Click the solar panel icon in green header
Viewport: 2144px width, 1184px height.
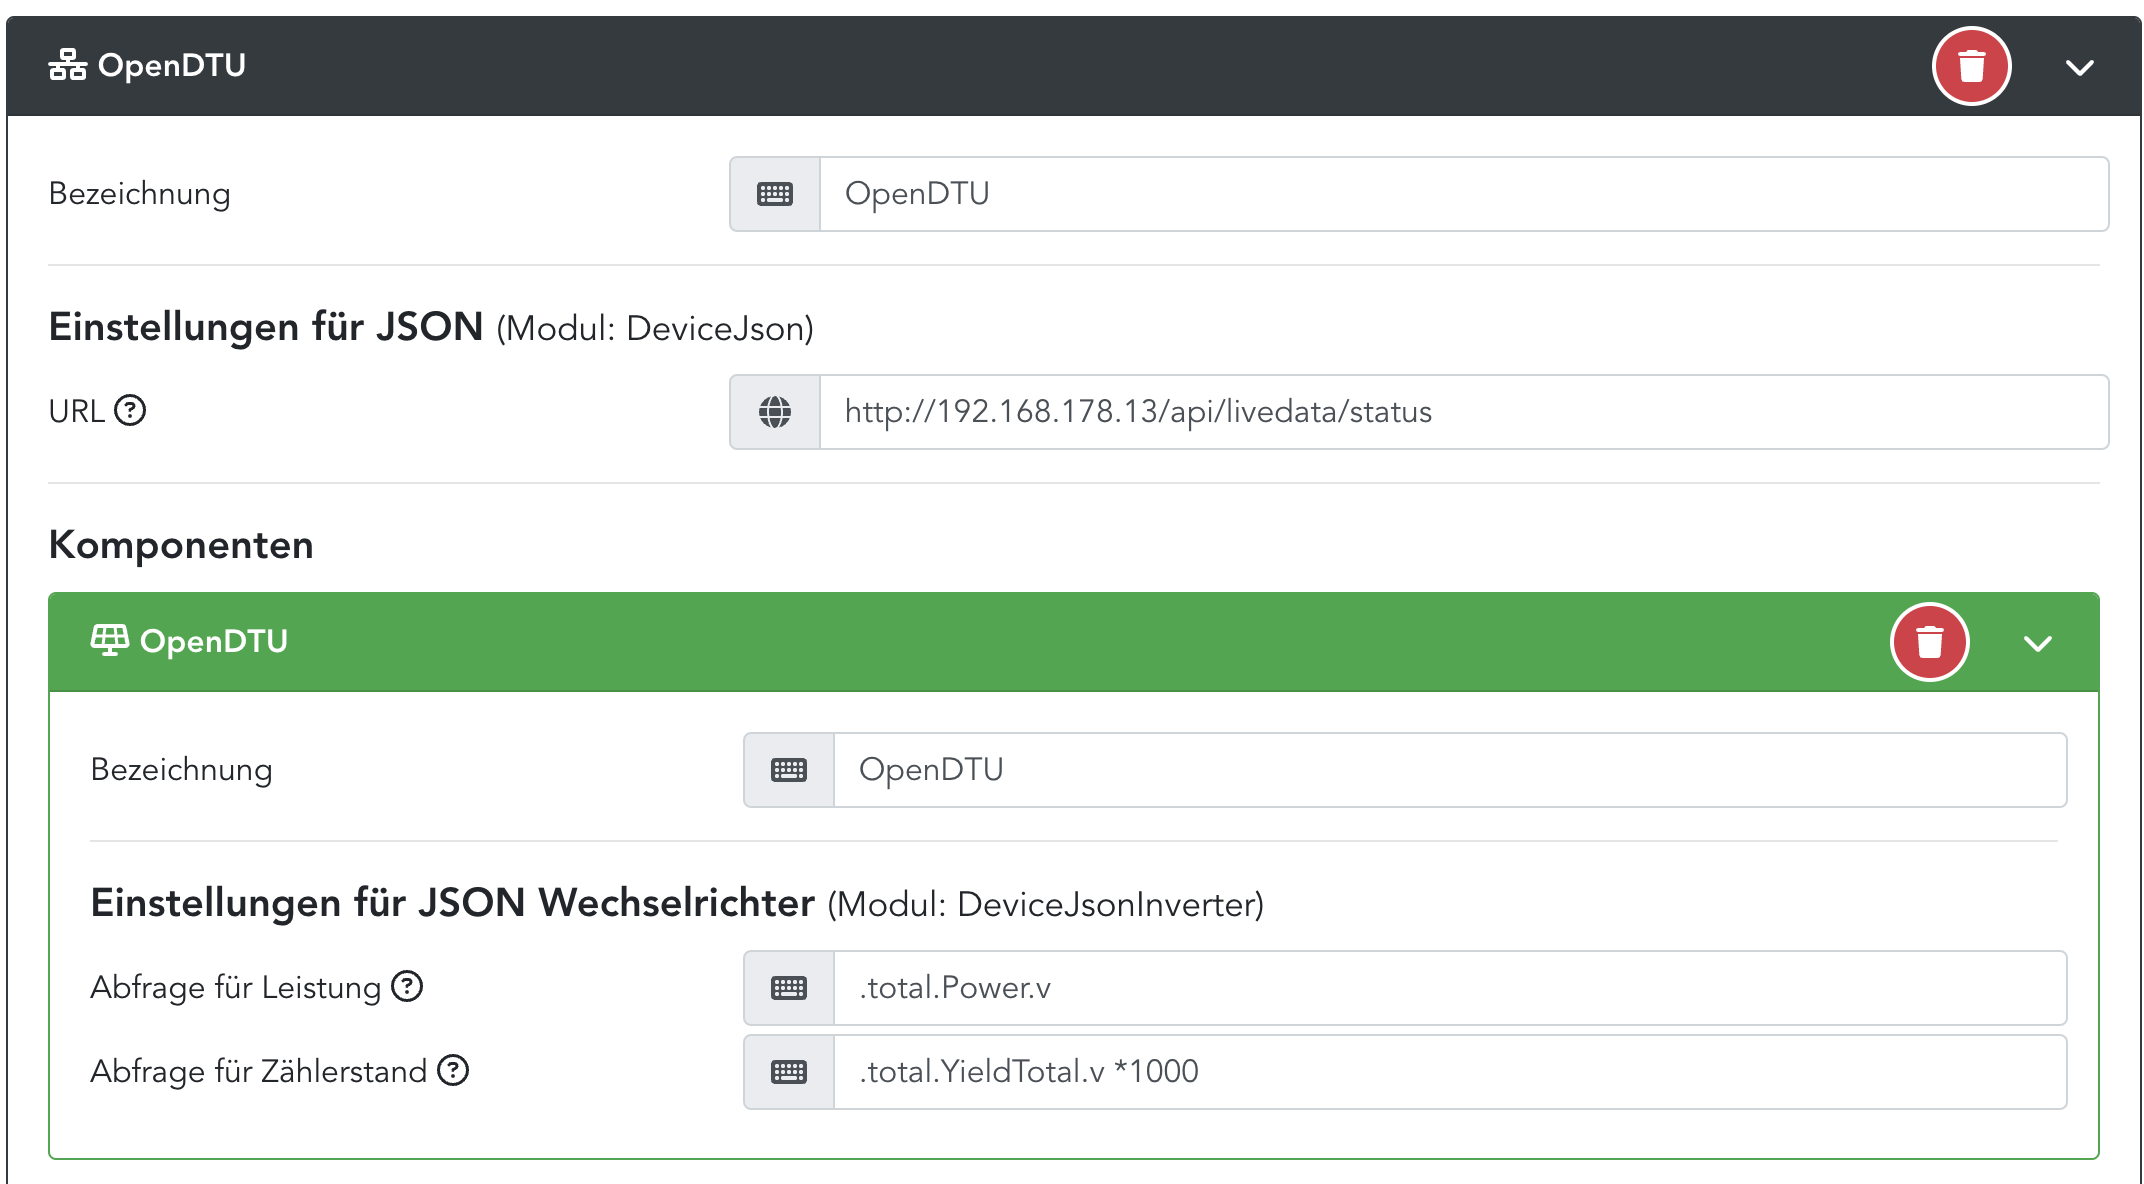(109, 640)
